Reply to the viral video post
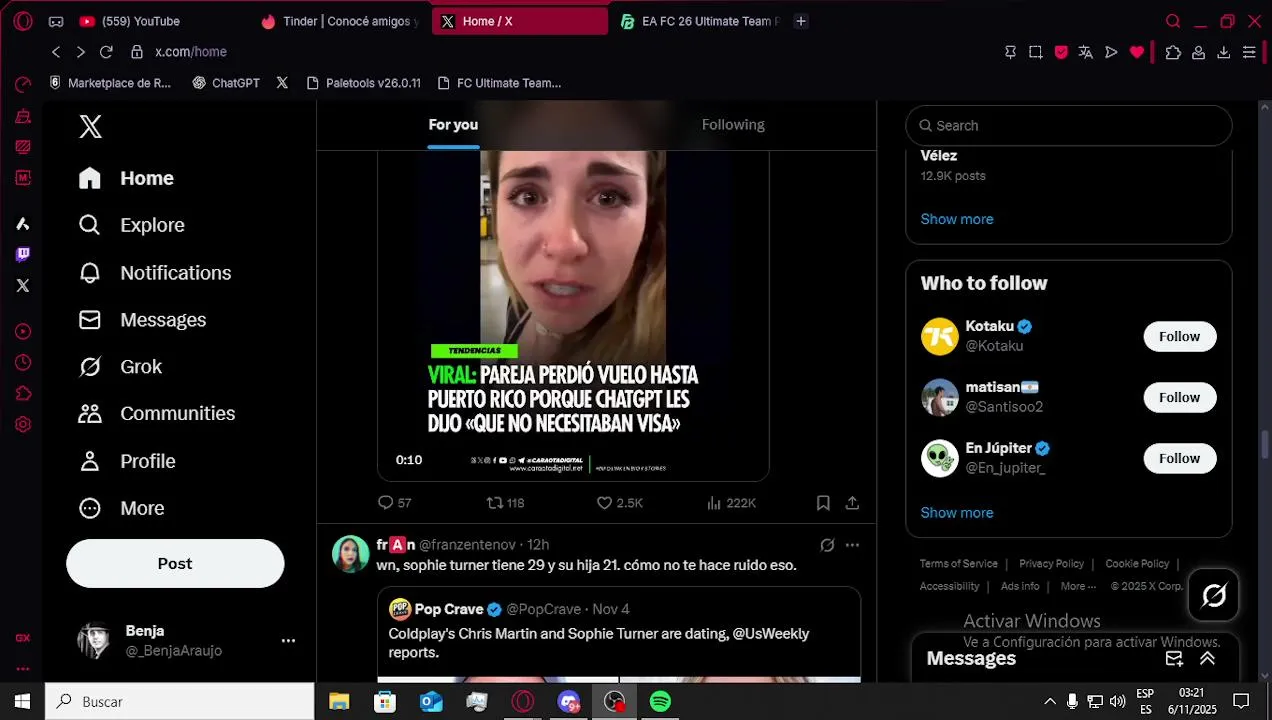The width and height of the screenshot is (1272, 720). pyautogui.click(x=394, y=503)
